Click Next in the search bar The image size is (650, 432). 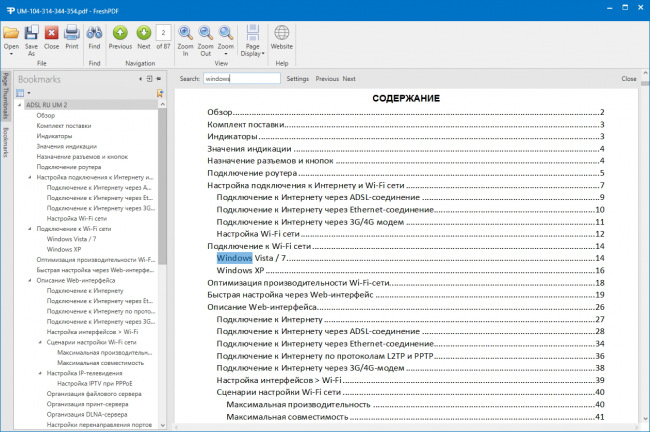coord(349,78)
